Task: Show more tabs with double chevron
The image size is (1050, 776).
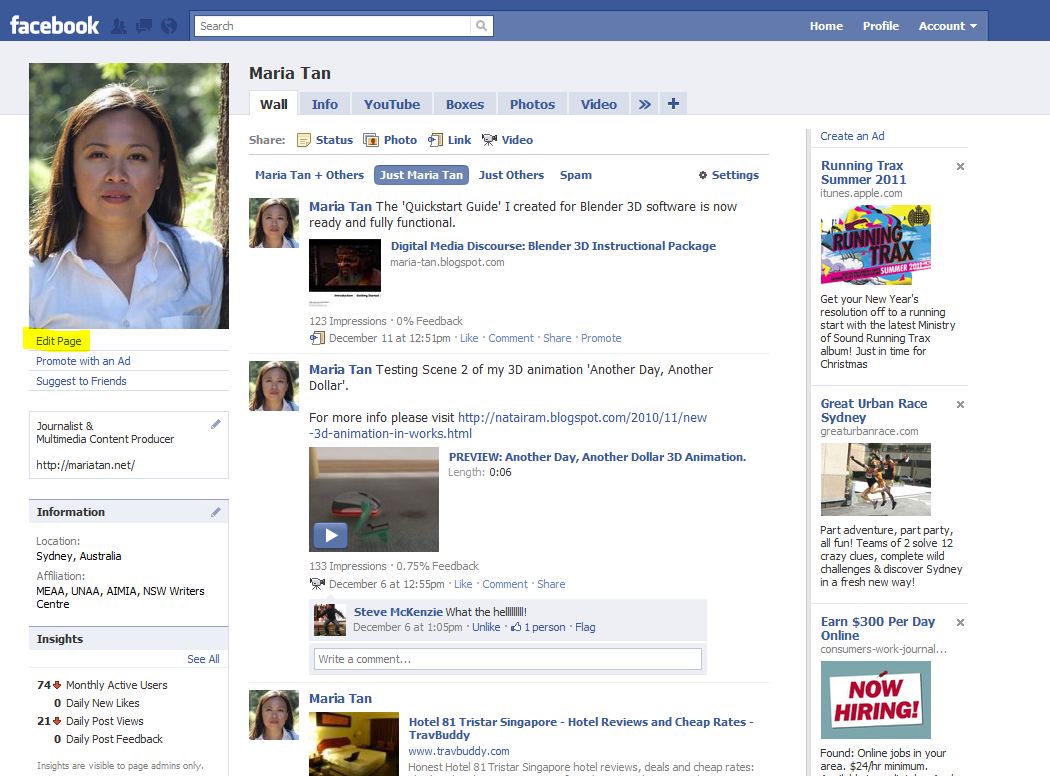Action: [644, 104]
